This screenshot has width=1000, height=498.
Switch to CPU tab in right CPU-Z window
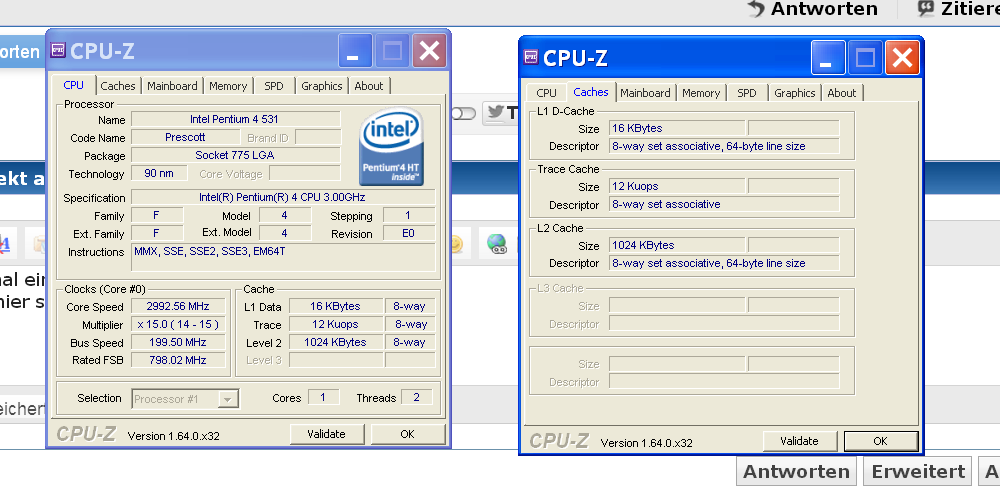(546, 92)
